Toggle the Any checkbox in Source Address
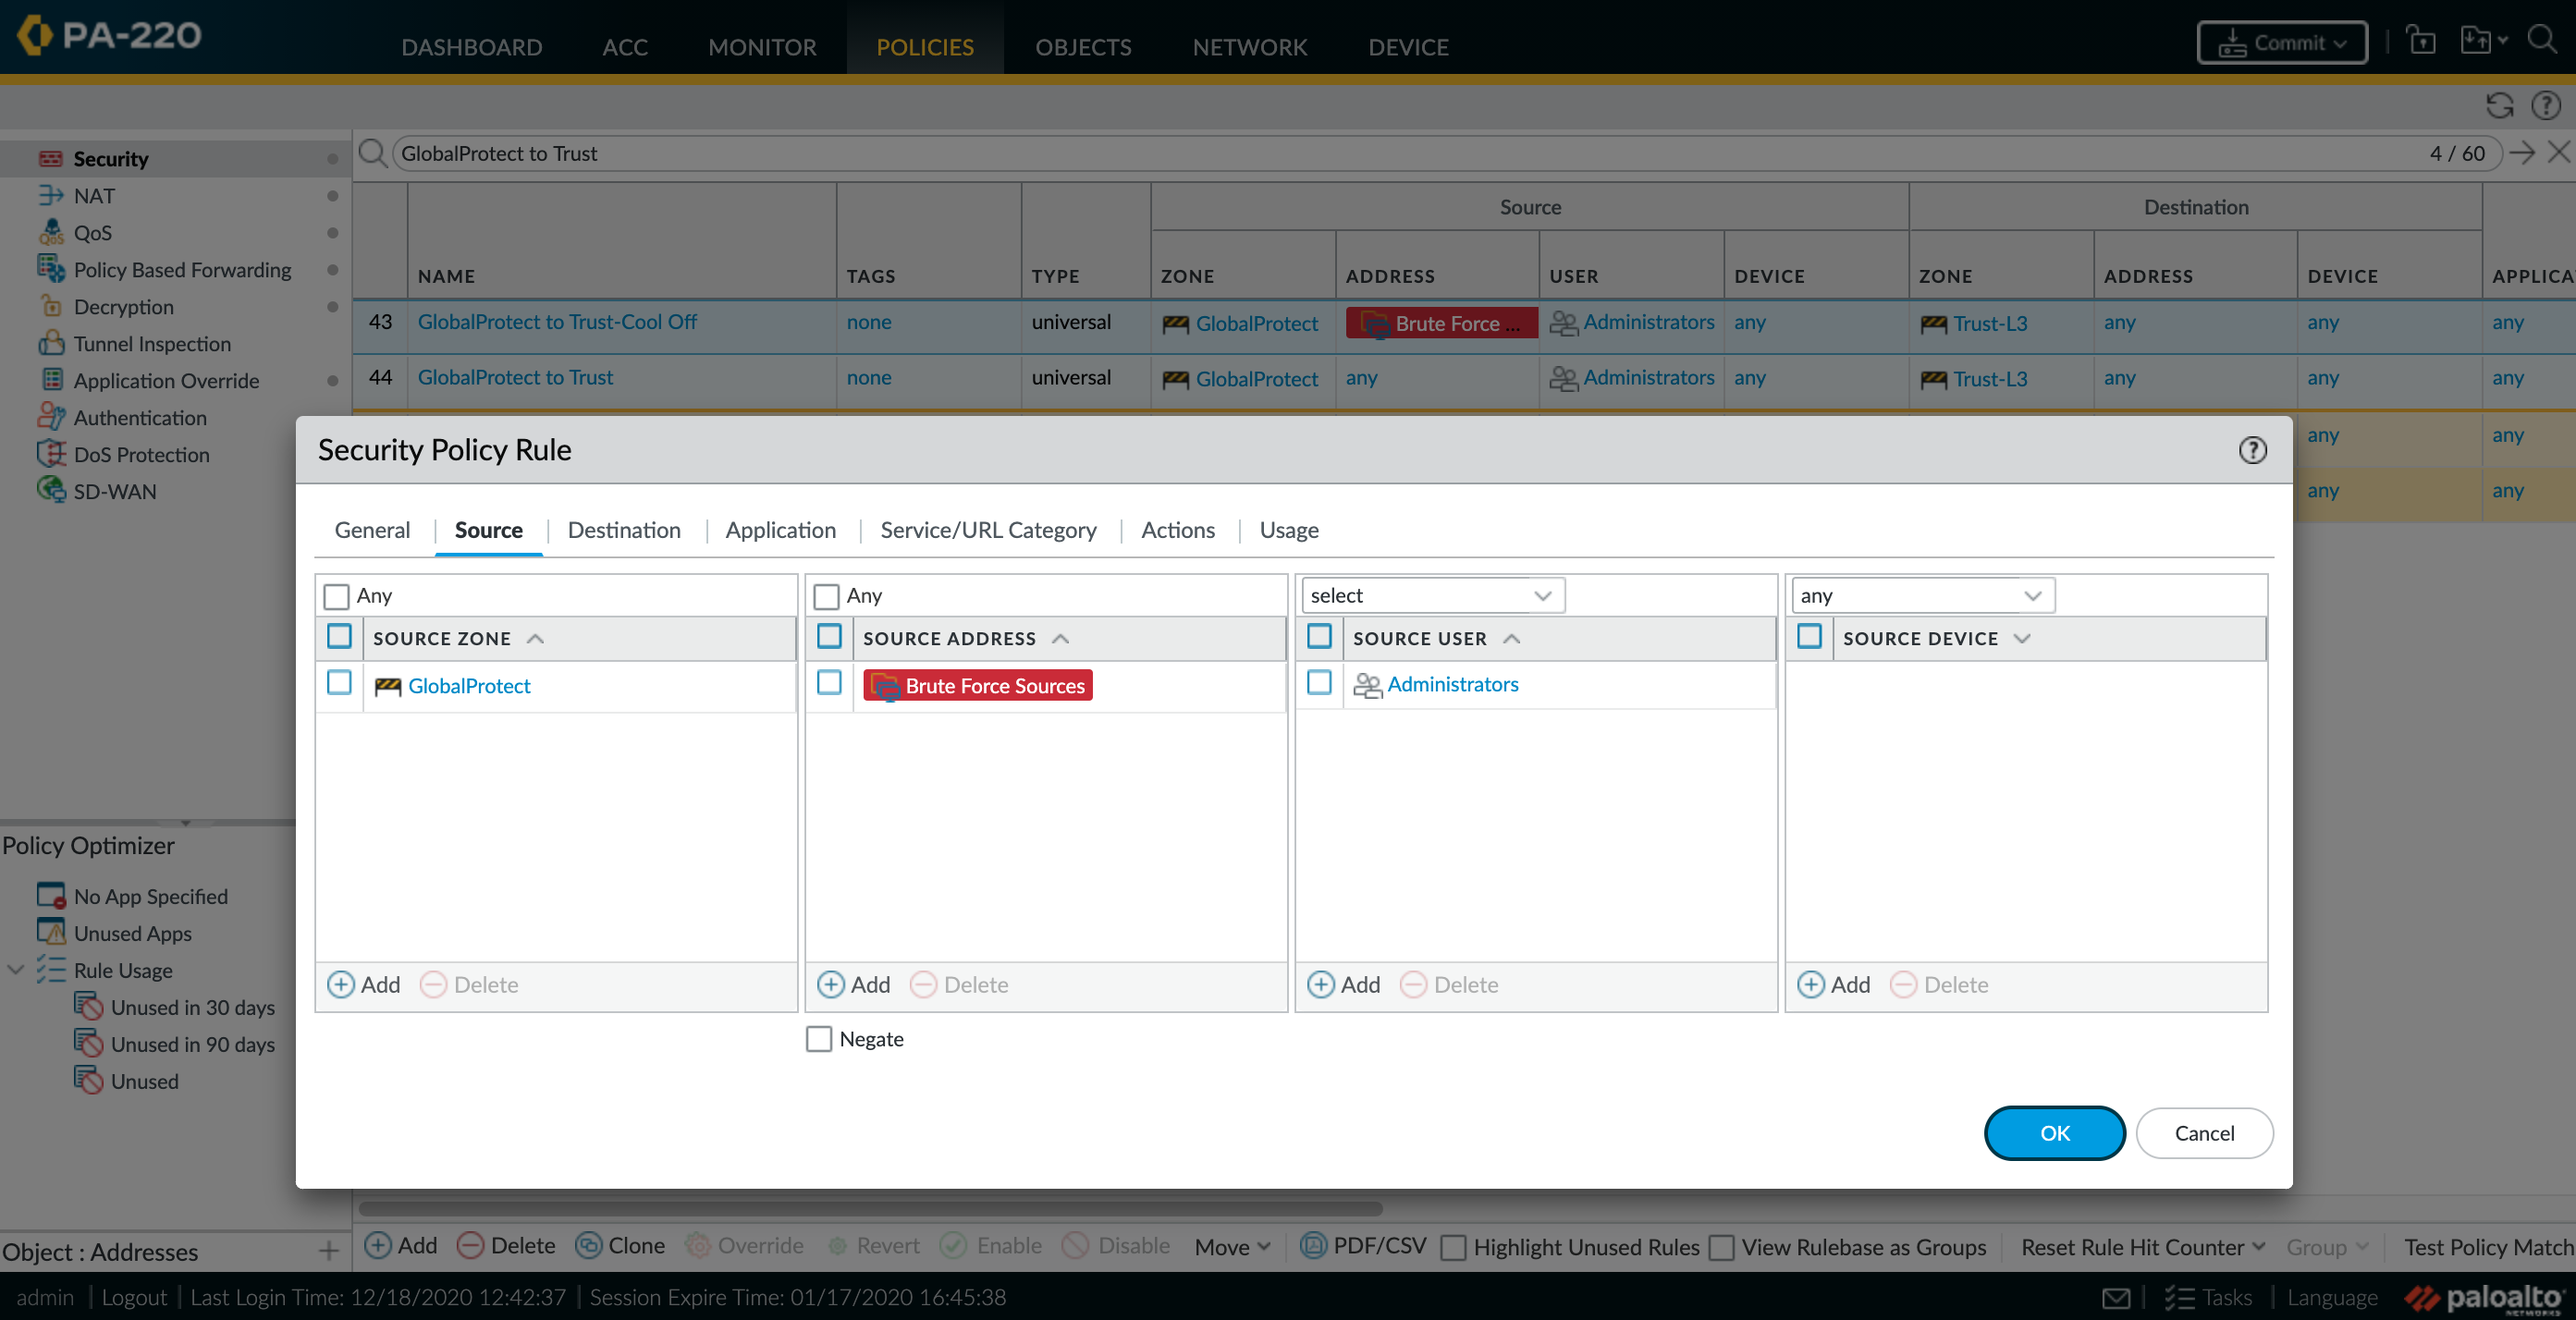This screenshot has height=1320, width=2576. pos(828,594)
